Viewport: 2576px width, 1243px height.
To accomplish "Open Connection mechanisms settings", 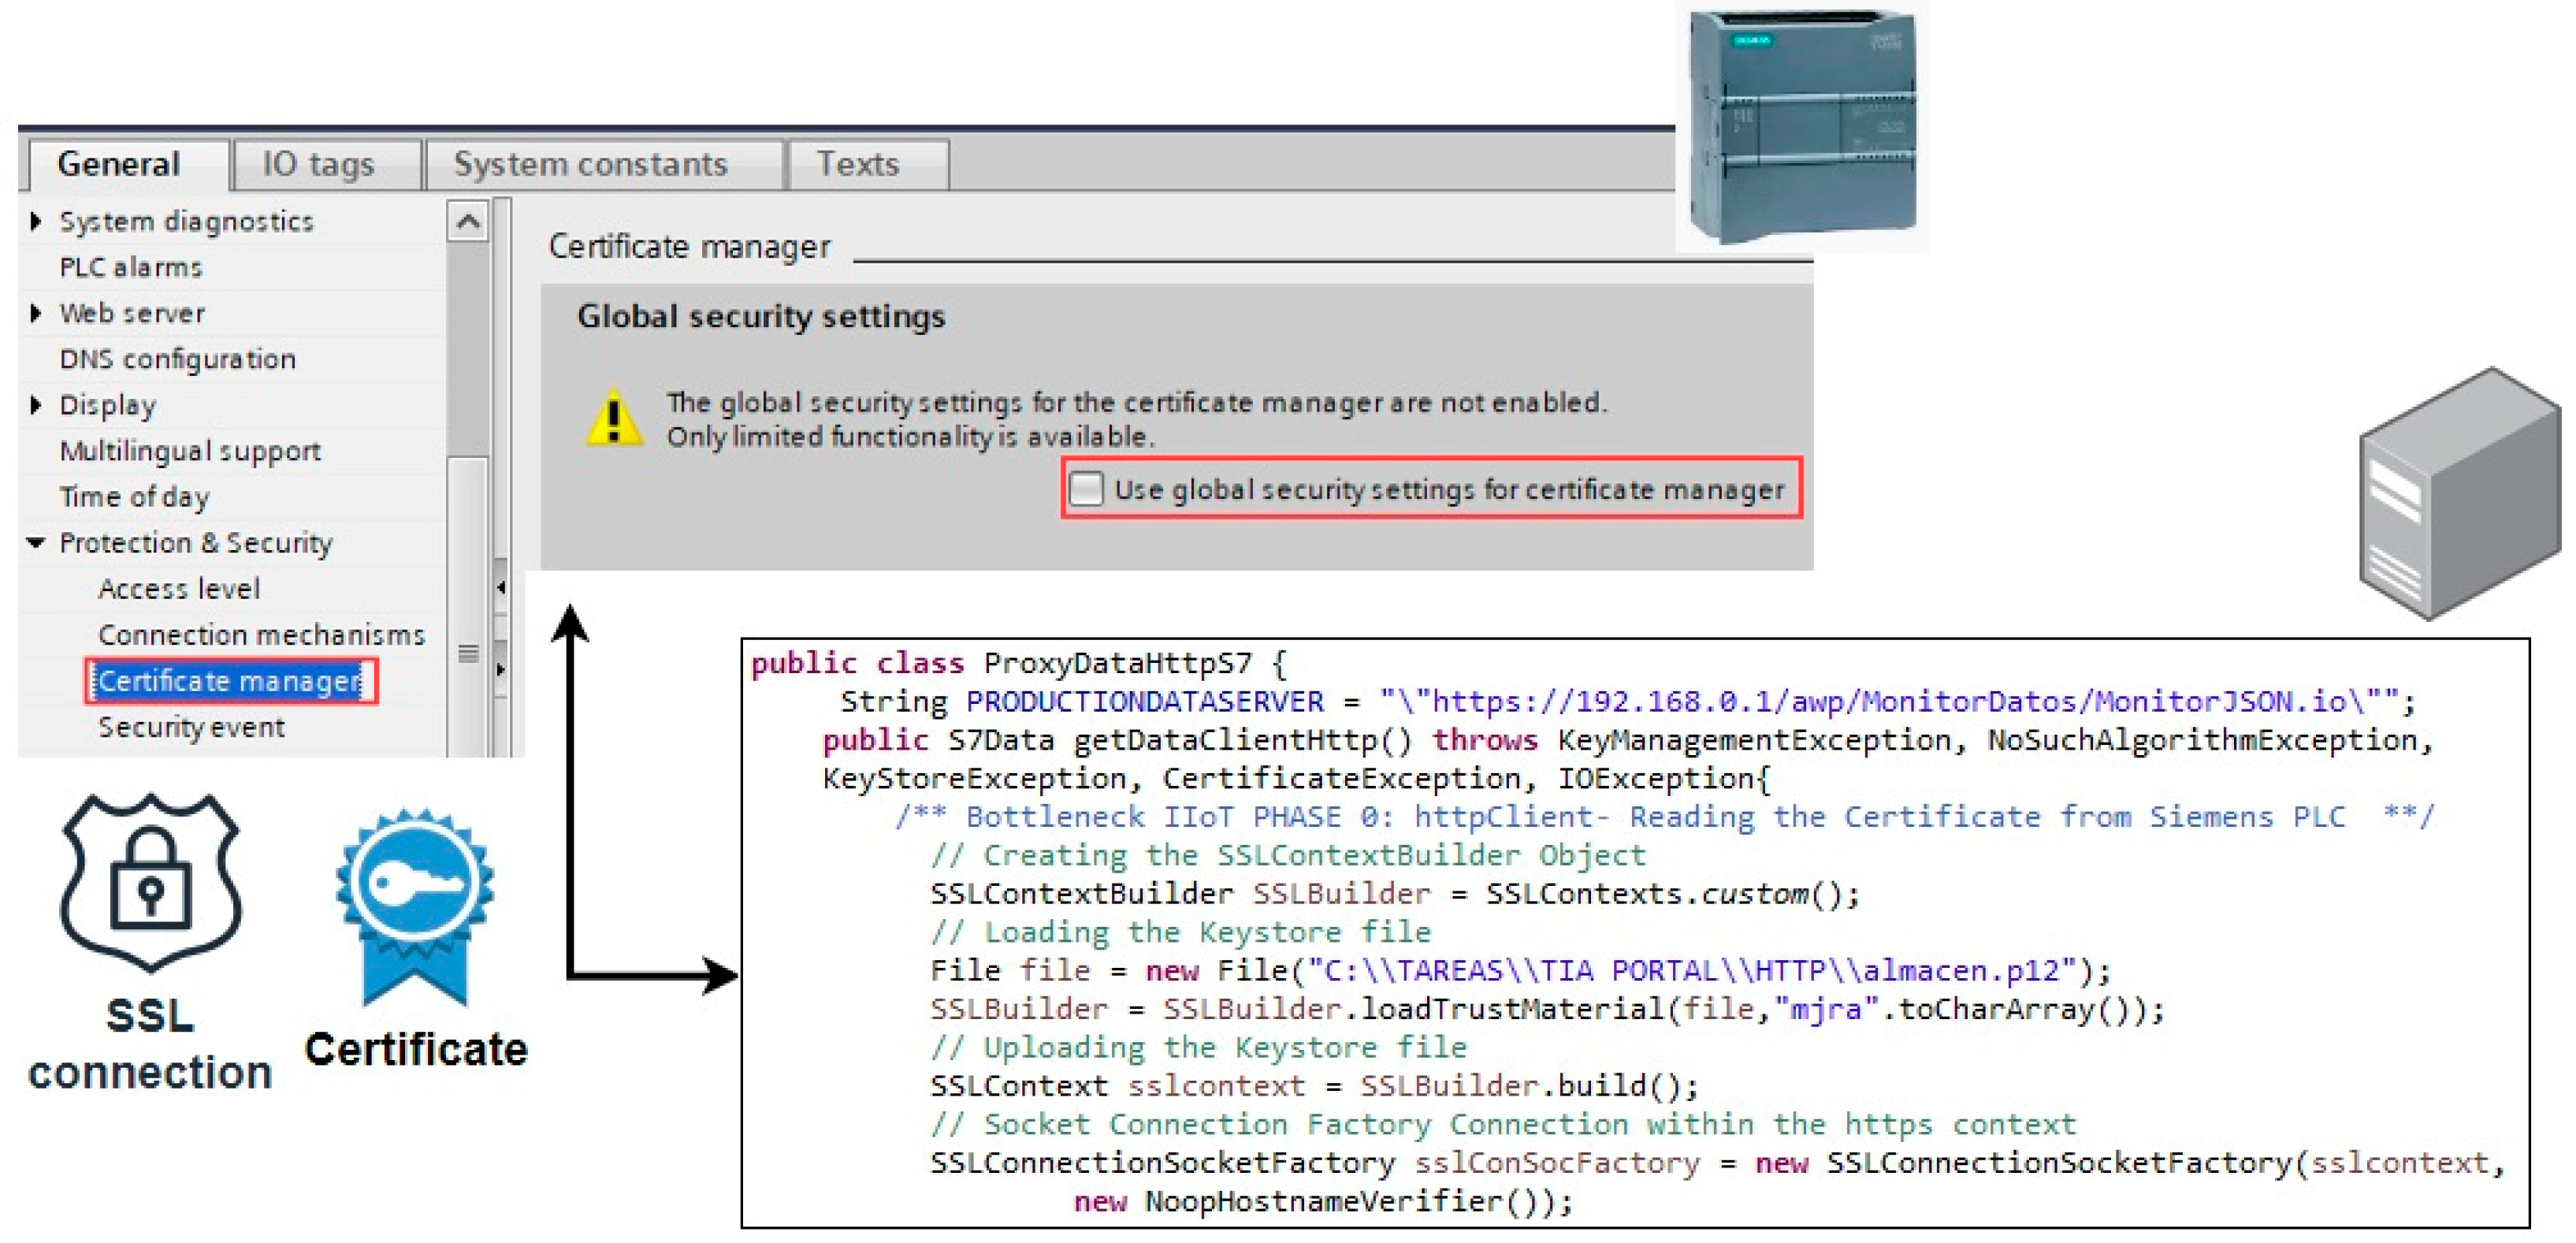I will tap(261, 635).
